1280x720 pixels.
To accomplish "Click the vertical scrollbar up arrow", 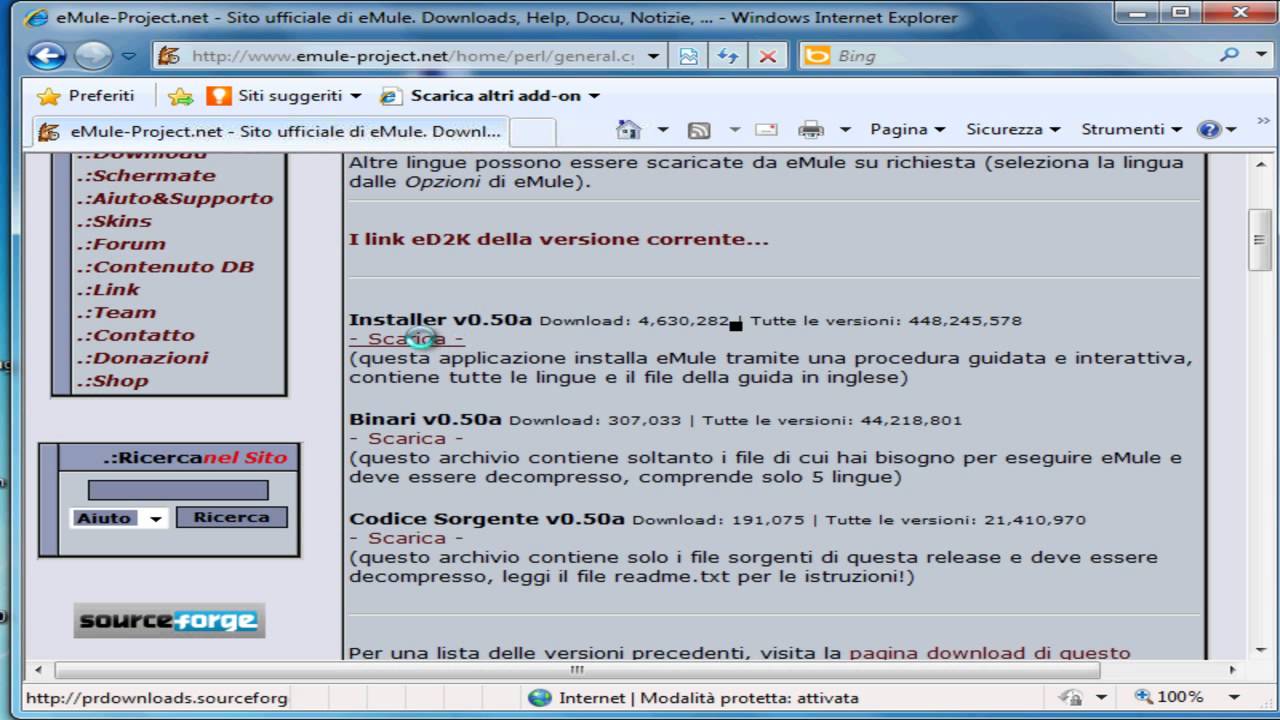I will pos(1260,163).
